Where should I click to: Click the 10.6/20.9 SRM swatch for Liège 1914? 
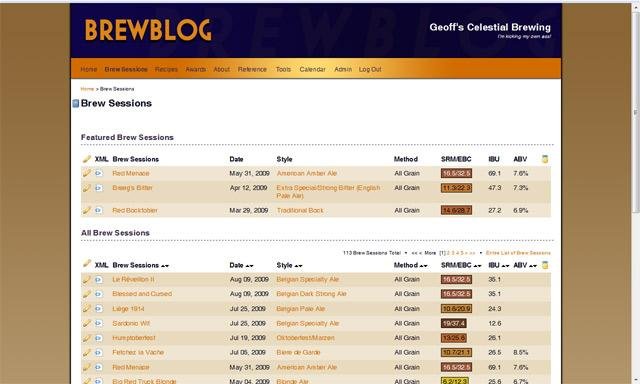point(456,309)
